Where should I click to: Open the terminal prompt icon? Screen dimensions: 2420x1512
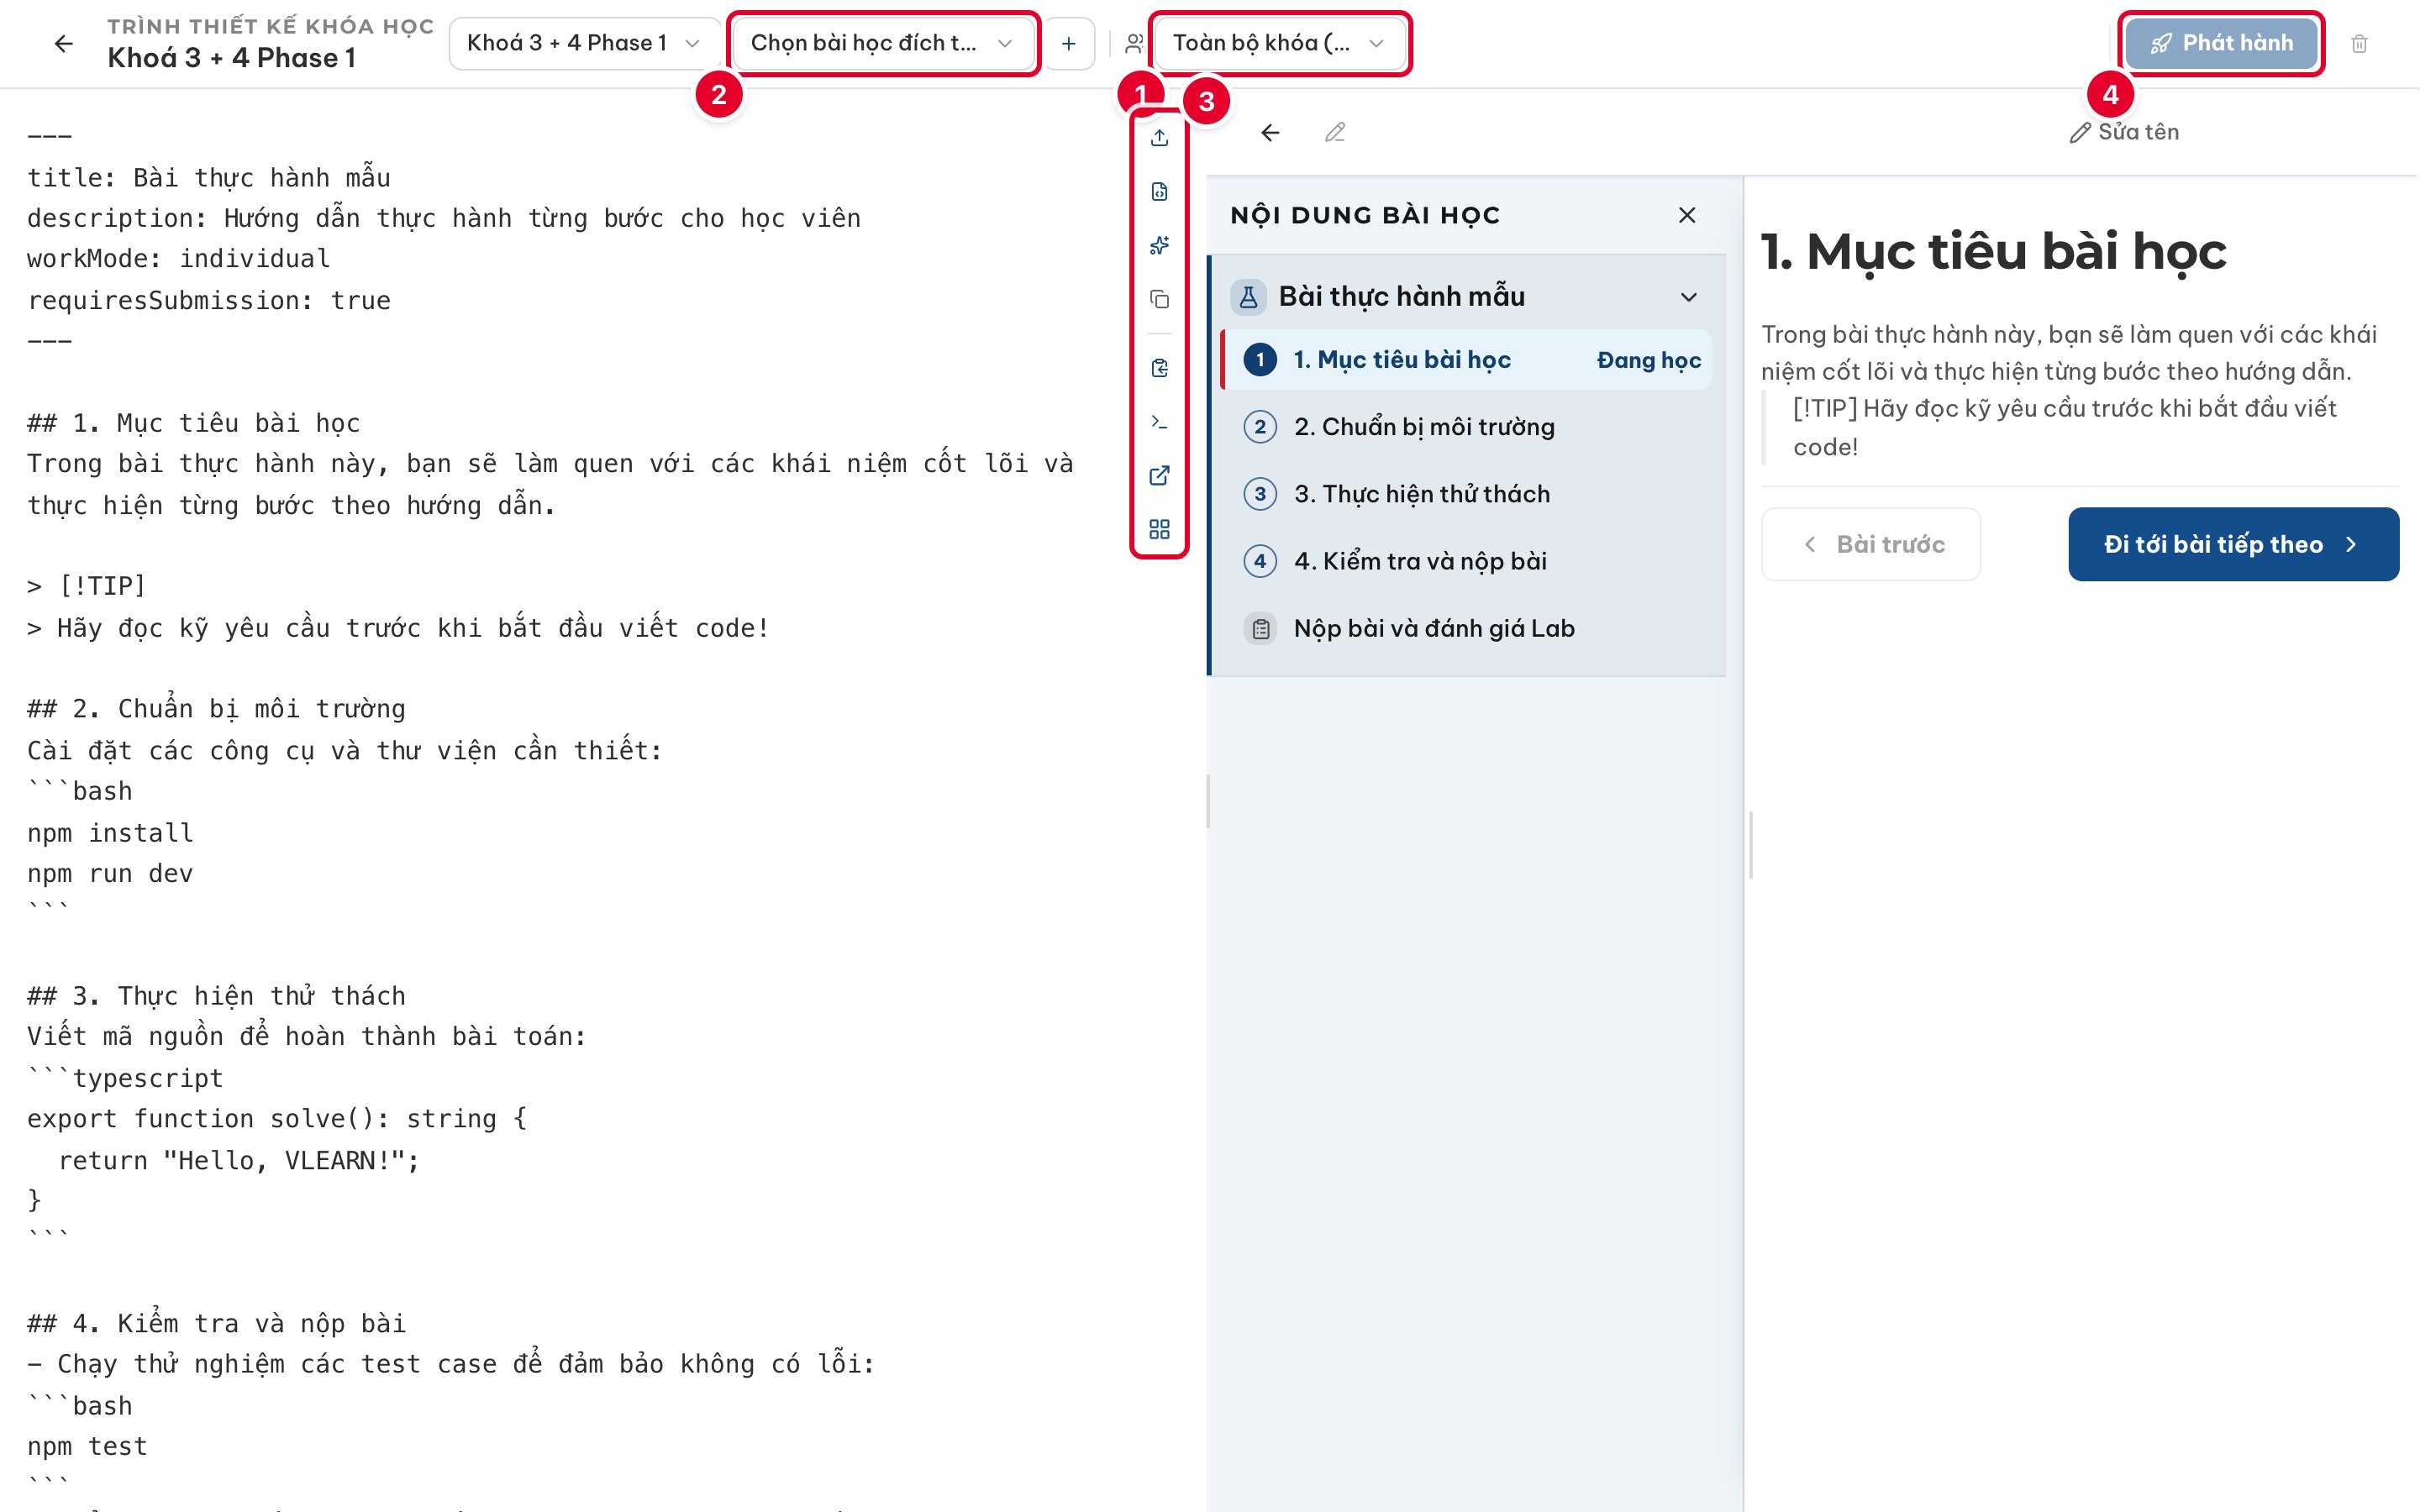1159,422
